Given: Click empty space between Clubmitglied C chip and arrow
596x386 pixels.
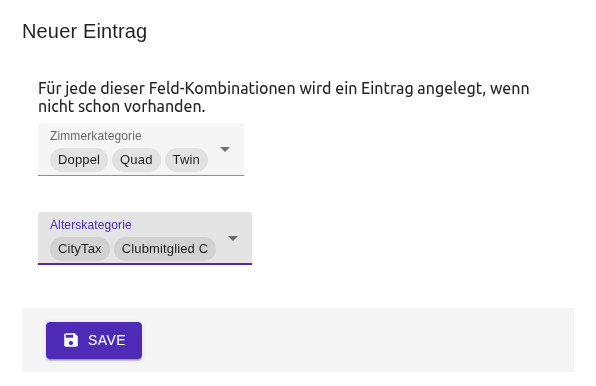Looking at the screenshot, I should pyautogui.click(x=222, y=249).
